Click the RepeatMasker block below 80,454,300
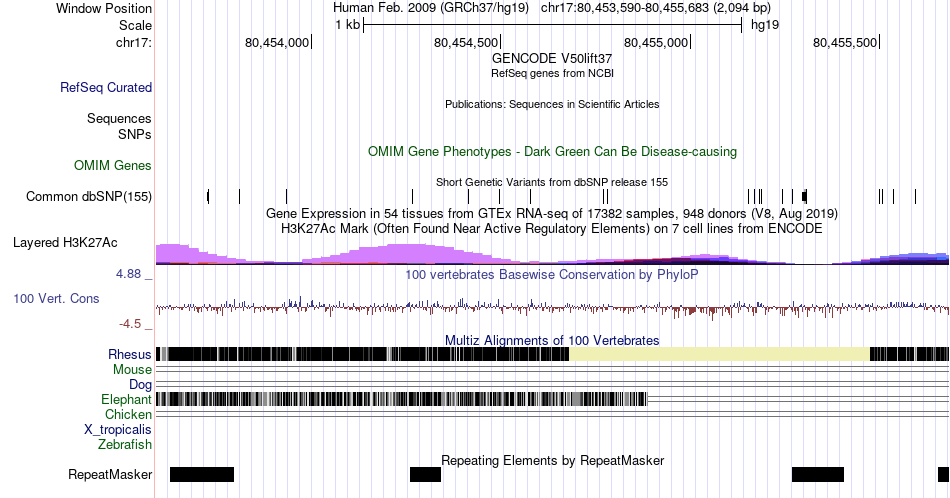950x498 pixels. 425,474
